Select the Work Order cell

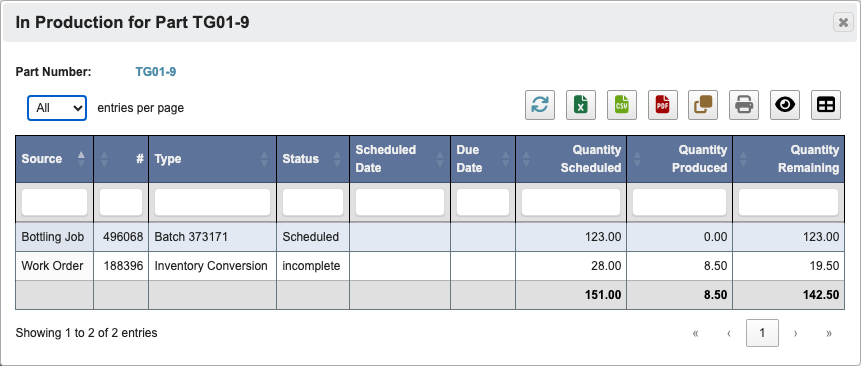coord(54,266)
